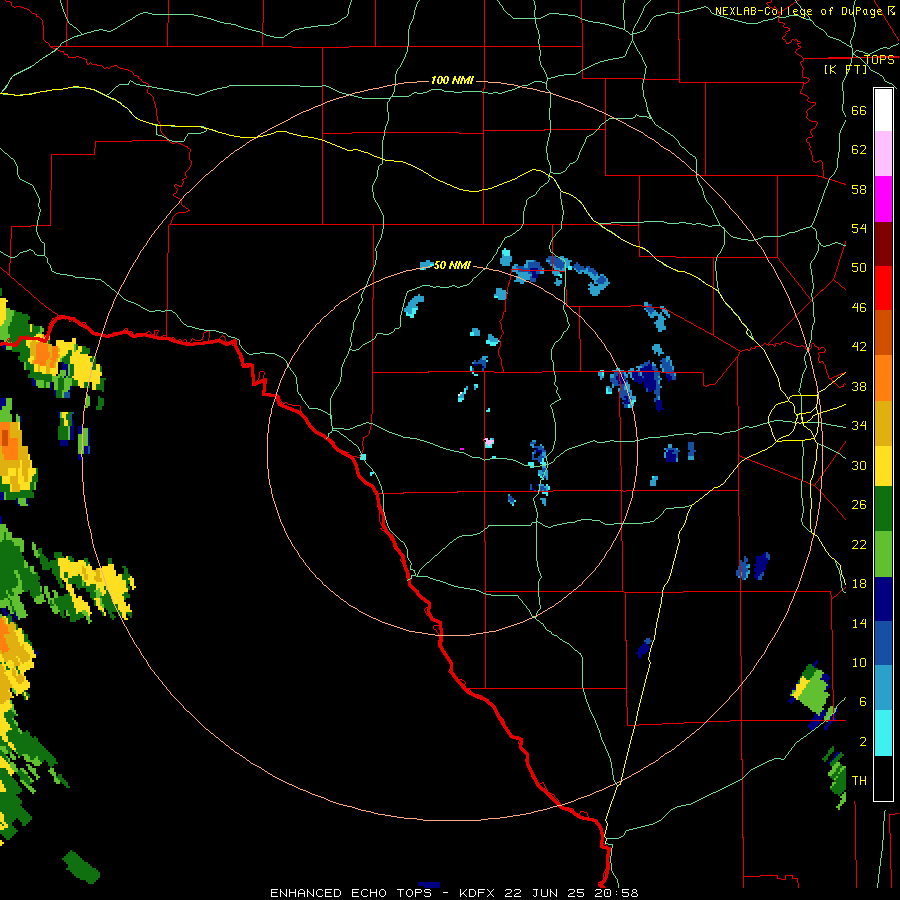
Task: Click legend value 34
Action: (x=859, y=426)
